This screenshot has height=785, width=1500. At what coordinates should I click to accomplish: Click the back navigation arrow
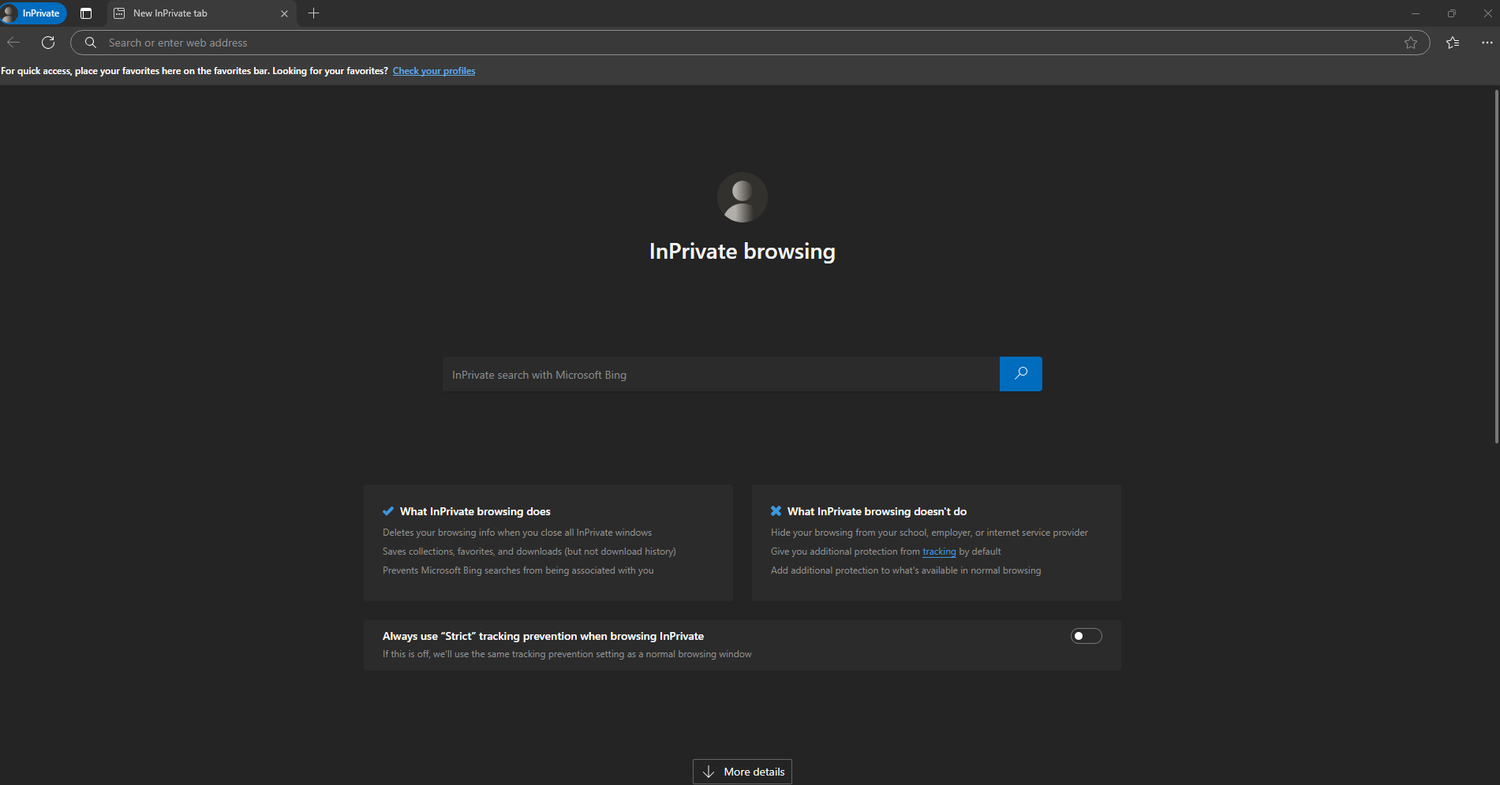click(x=14, y=42)
